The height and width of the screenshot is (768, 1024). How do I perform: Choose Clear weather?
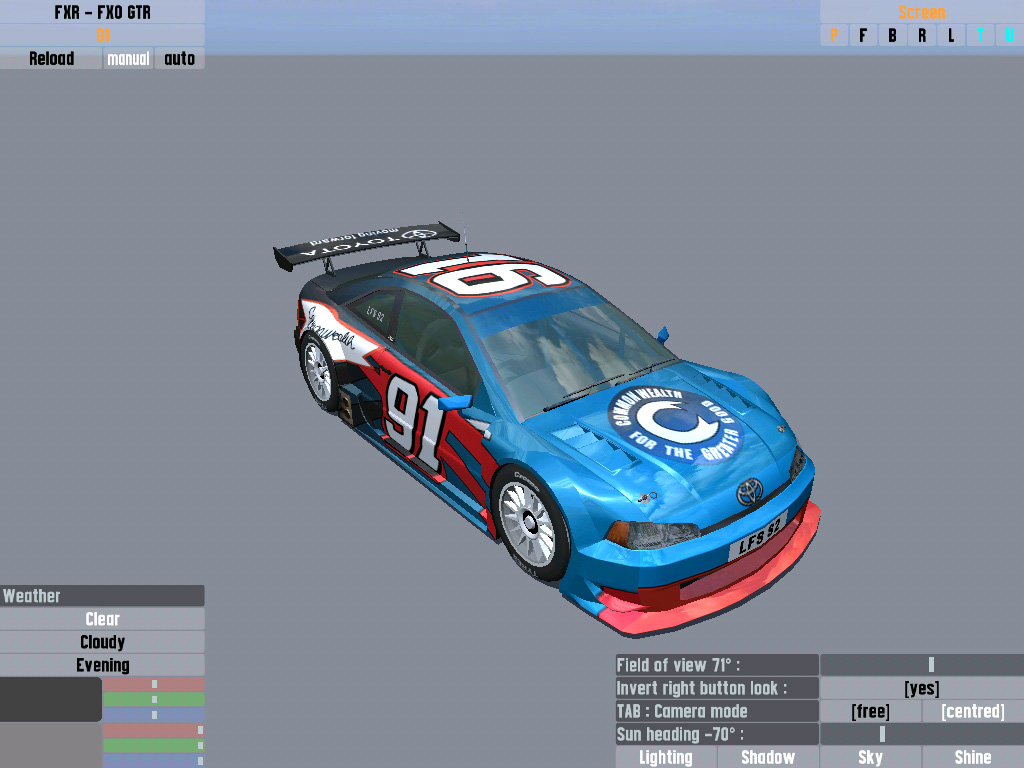click(x=102, y=618)
